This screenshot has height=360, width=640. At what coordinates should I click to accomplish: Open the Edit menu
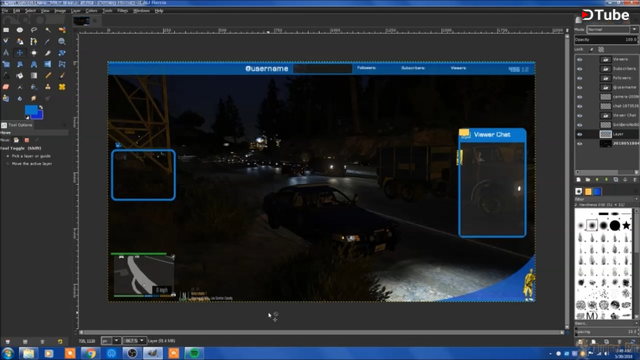17,11
